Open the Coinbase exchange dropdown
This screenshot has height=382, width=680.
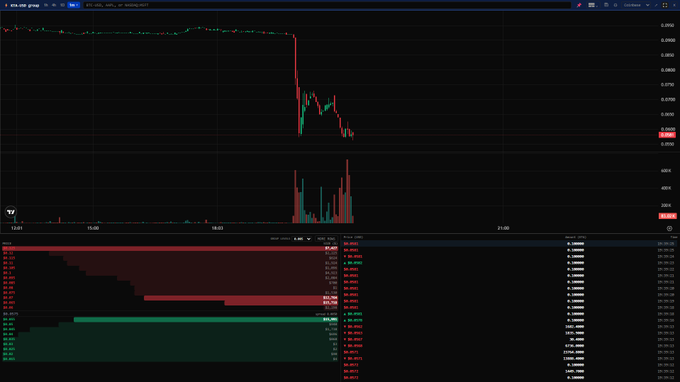click(x=637, y=5)
